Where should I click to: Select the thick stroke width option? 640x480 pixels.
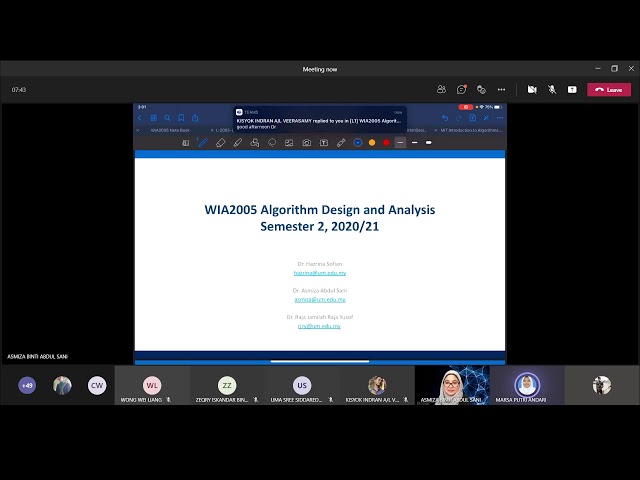(x=429, y=142)
